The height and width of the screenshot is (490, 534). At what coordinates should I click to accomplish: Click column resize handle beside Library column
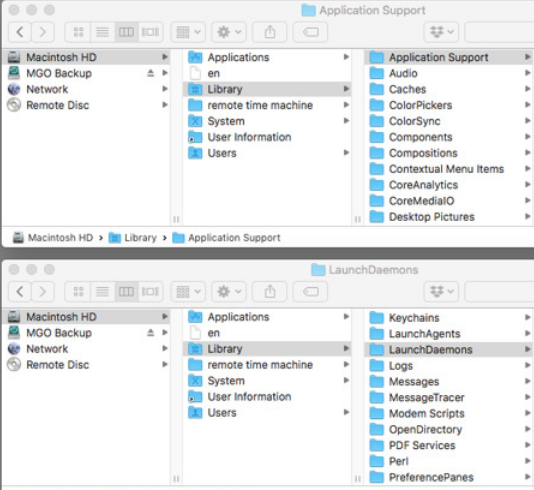pos(358,219)
